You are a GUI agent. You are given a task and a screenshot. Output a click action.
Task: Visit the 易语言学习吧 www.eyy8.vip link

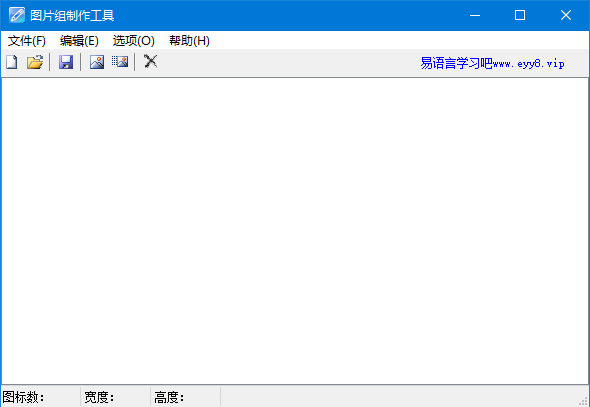(x=492, y=63)
